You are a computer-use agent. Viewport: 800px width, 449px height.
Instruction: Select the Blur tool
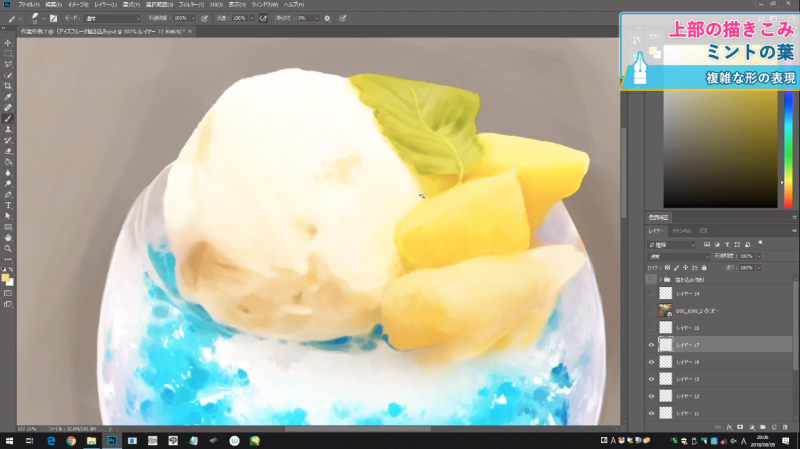click(x=8, y=172)
